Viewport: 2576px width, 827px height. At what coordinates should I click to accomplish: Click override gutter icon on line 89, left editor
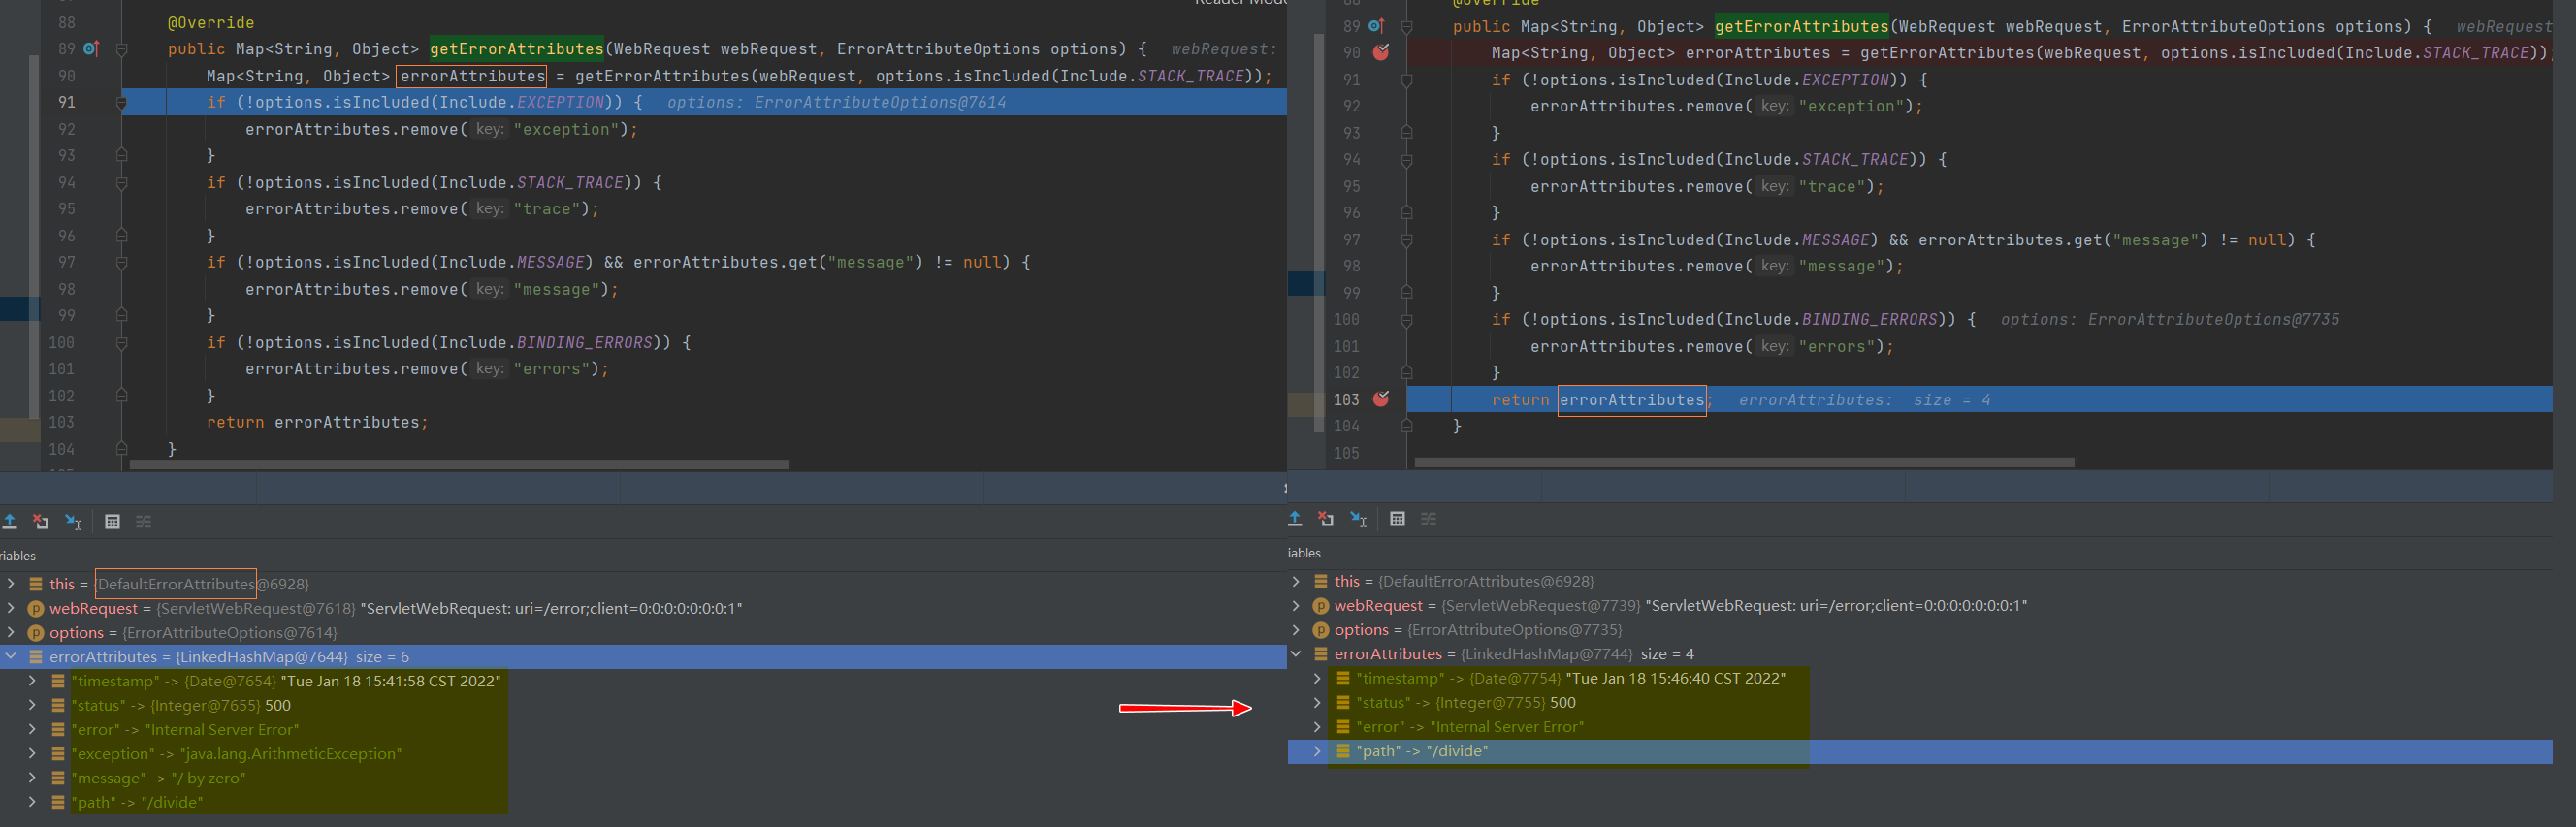pyautogui.click(x=91, y=48)
